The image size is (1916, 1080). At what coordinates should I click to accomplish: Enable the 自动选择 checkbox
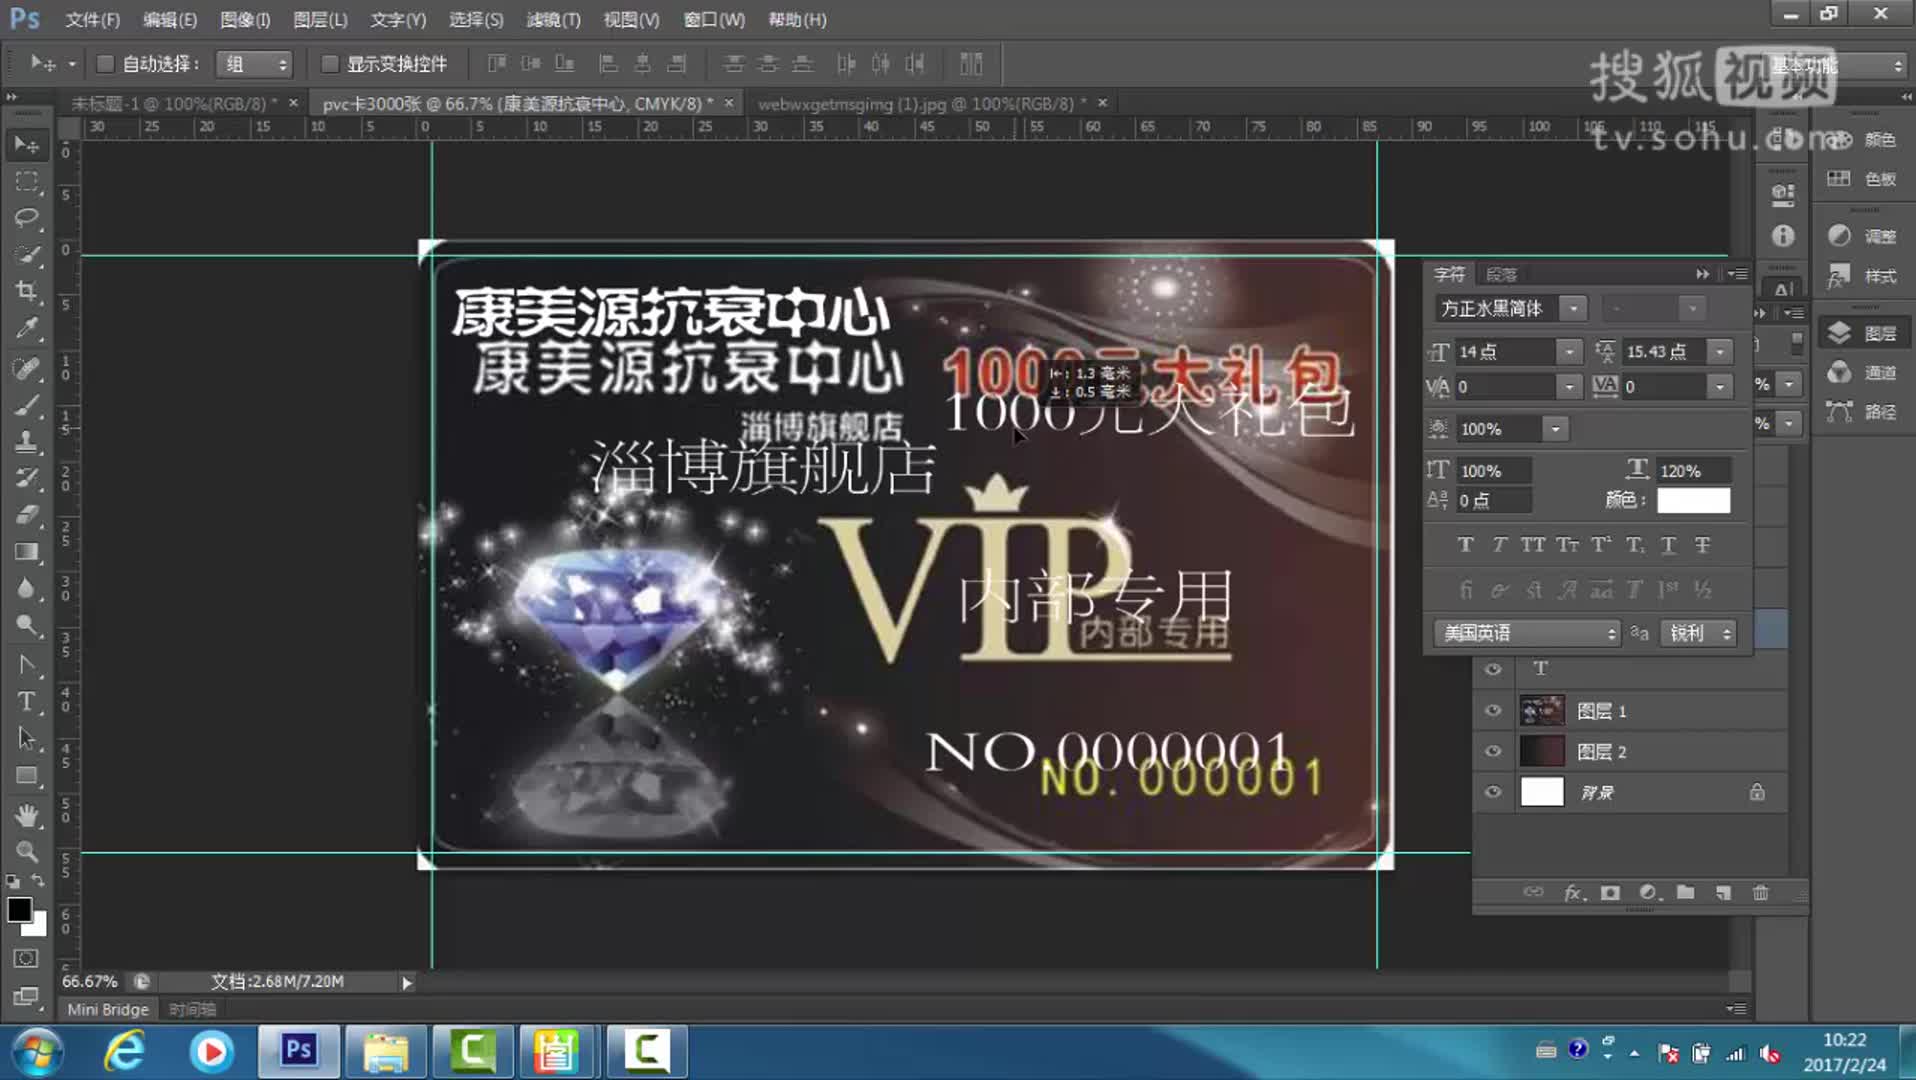(x=105, y=63)
